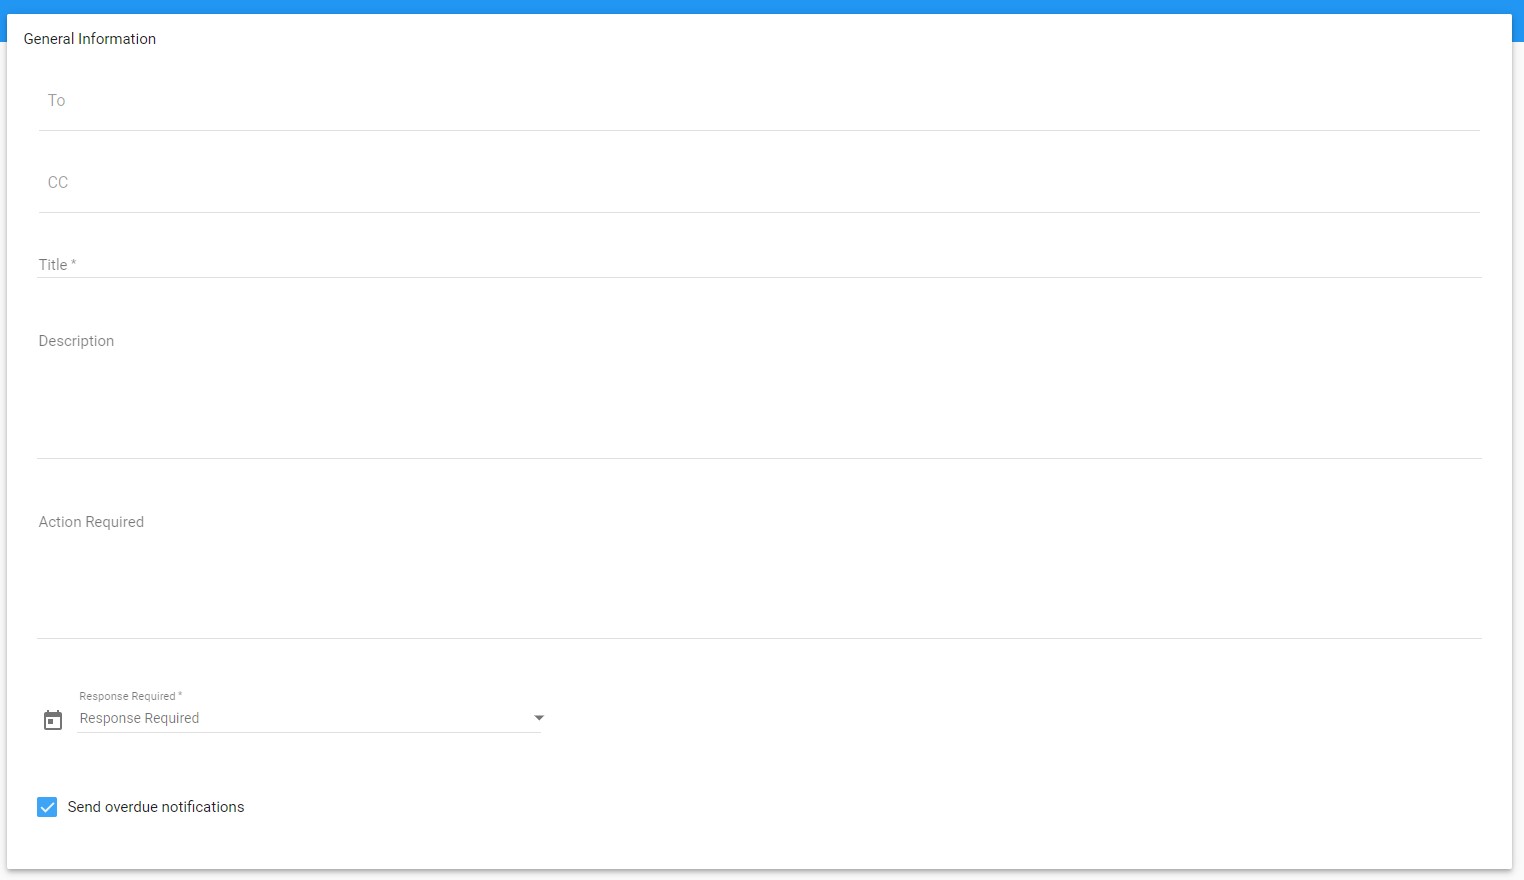Click into the To recipients field
Viewport: 1524px width, 880px height.
click(x=760, y=102)
